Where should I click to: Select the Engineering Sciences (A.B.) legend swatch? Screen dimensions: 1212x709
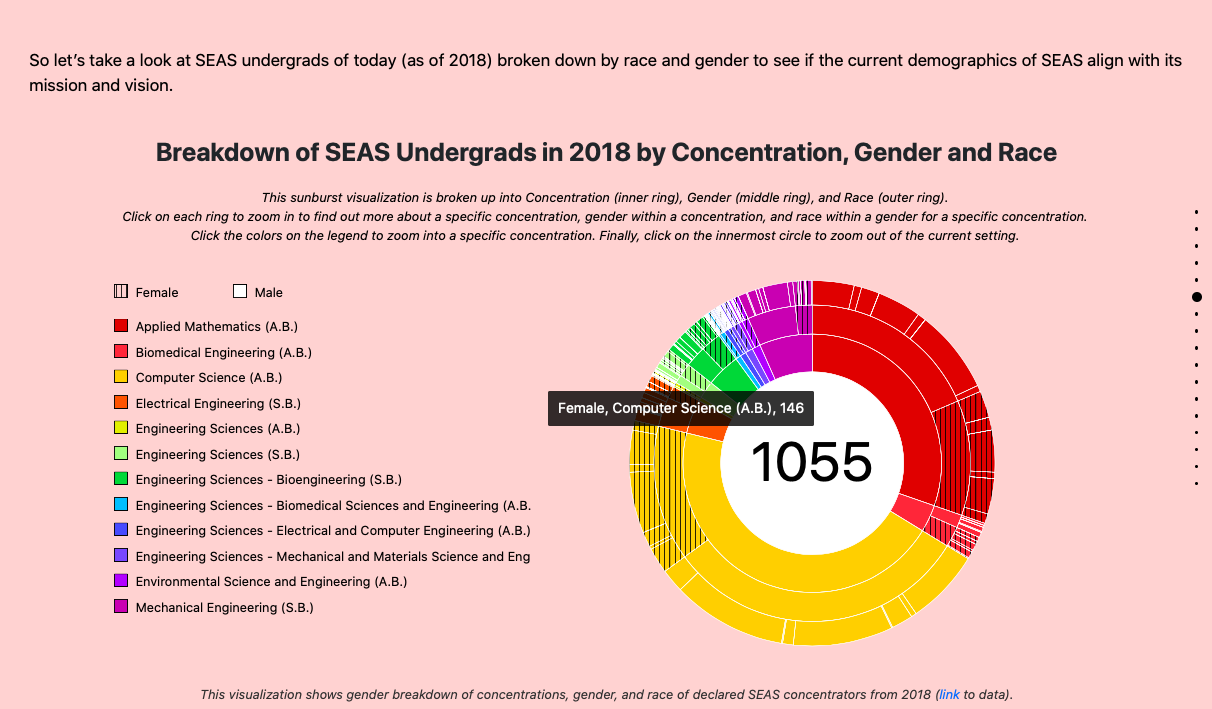[x=120, y=428]
